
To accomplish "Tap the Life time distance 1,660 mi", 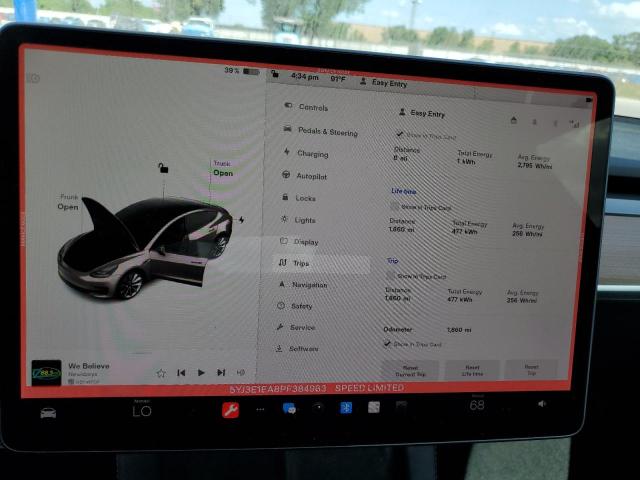I will click(x=402, y=229).
